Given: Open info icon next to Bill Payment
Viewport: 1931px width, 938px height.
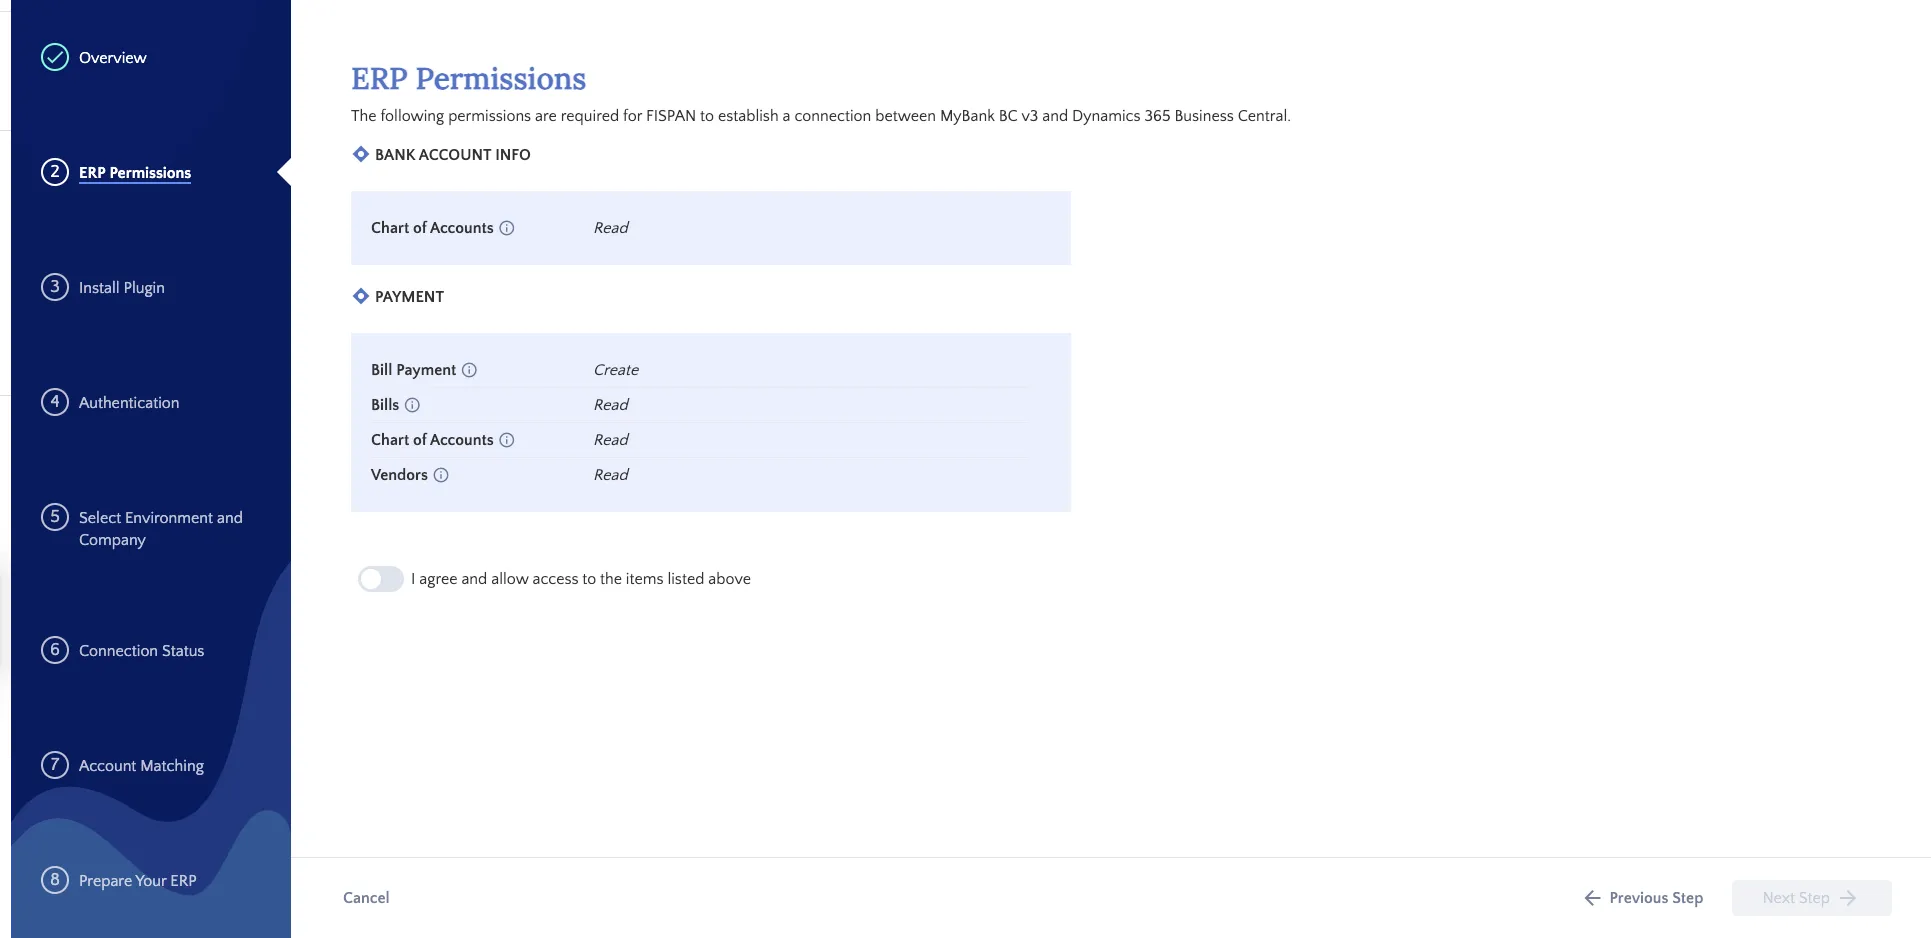Looking at the screenshot, I should tap(469, 370).
